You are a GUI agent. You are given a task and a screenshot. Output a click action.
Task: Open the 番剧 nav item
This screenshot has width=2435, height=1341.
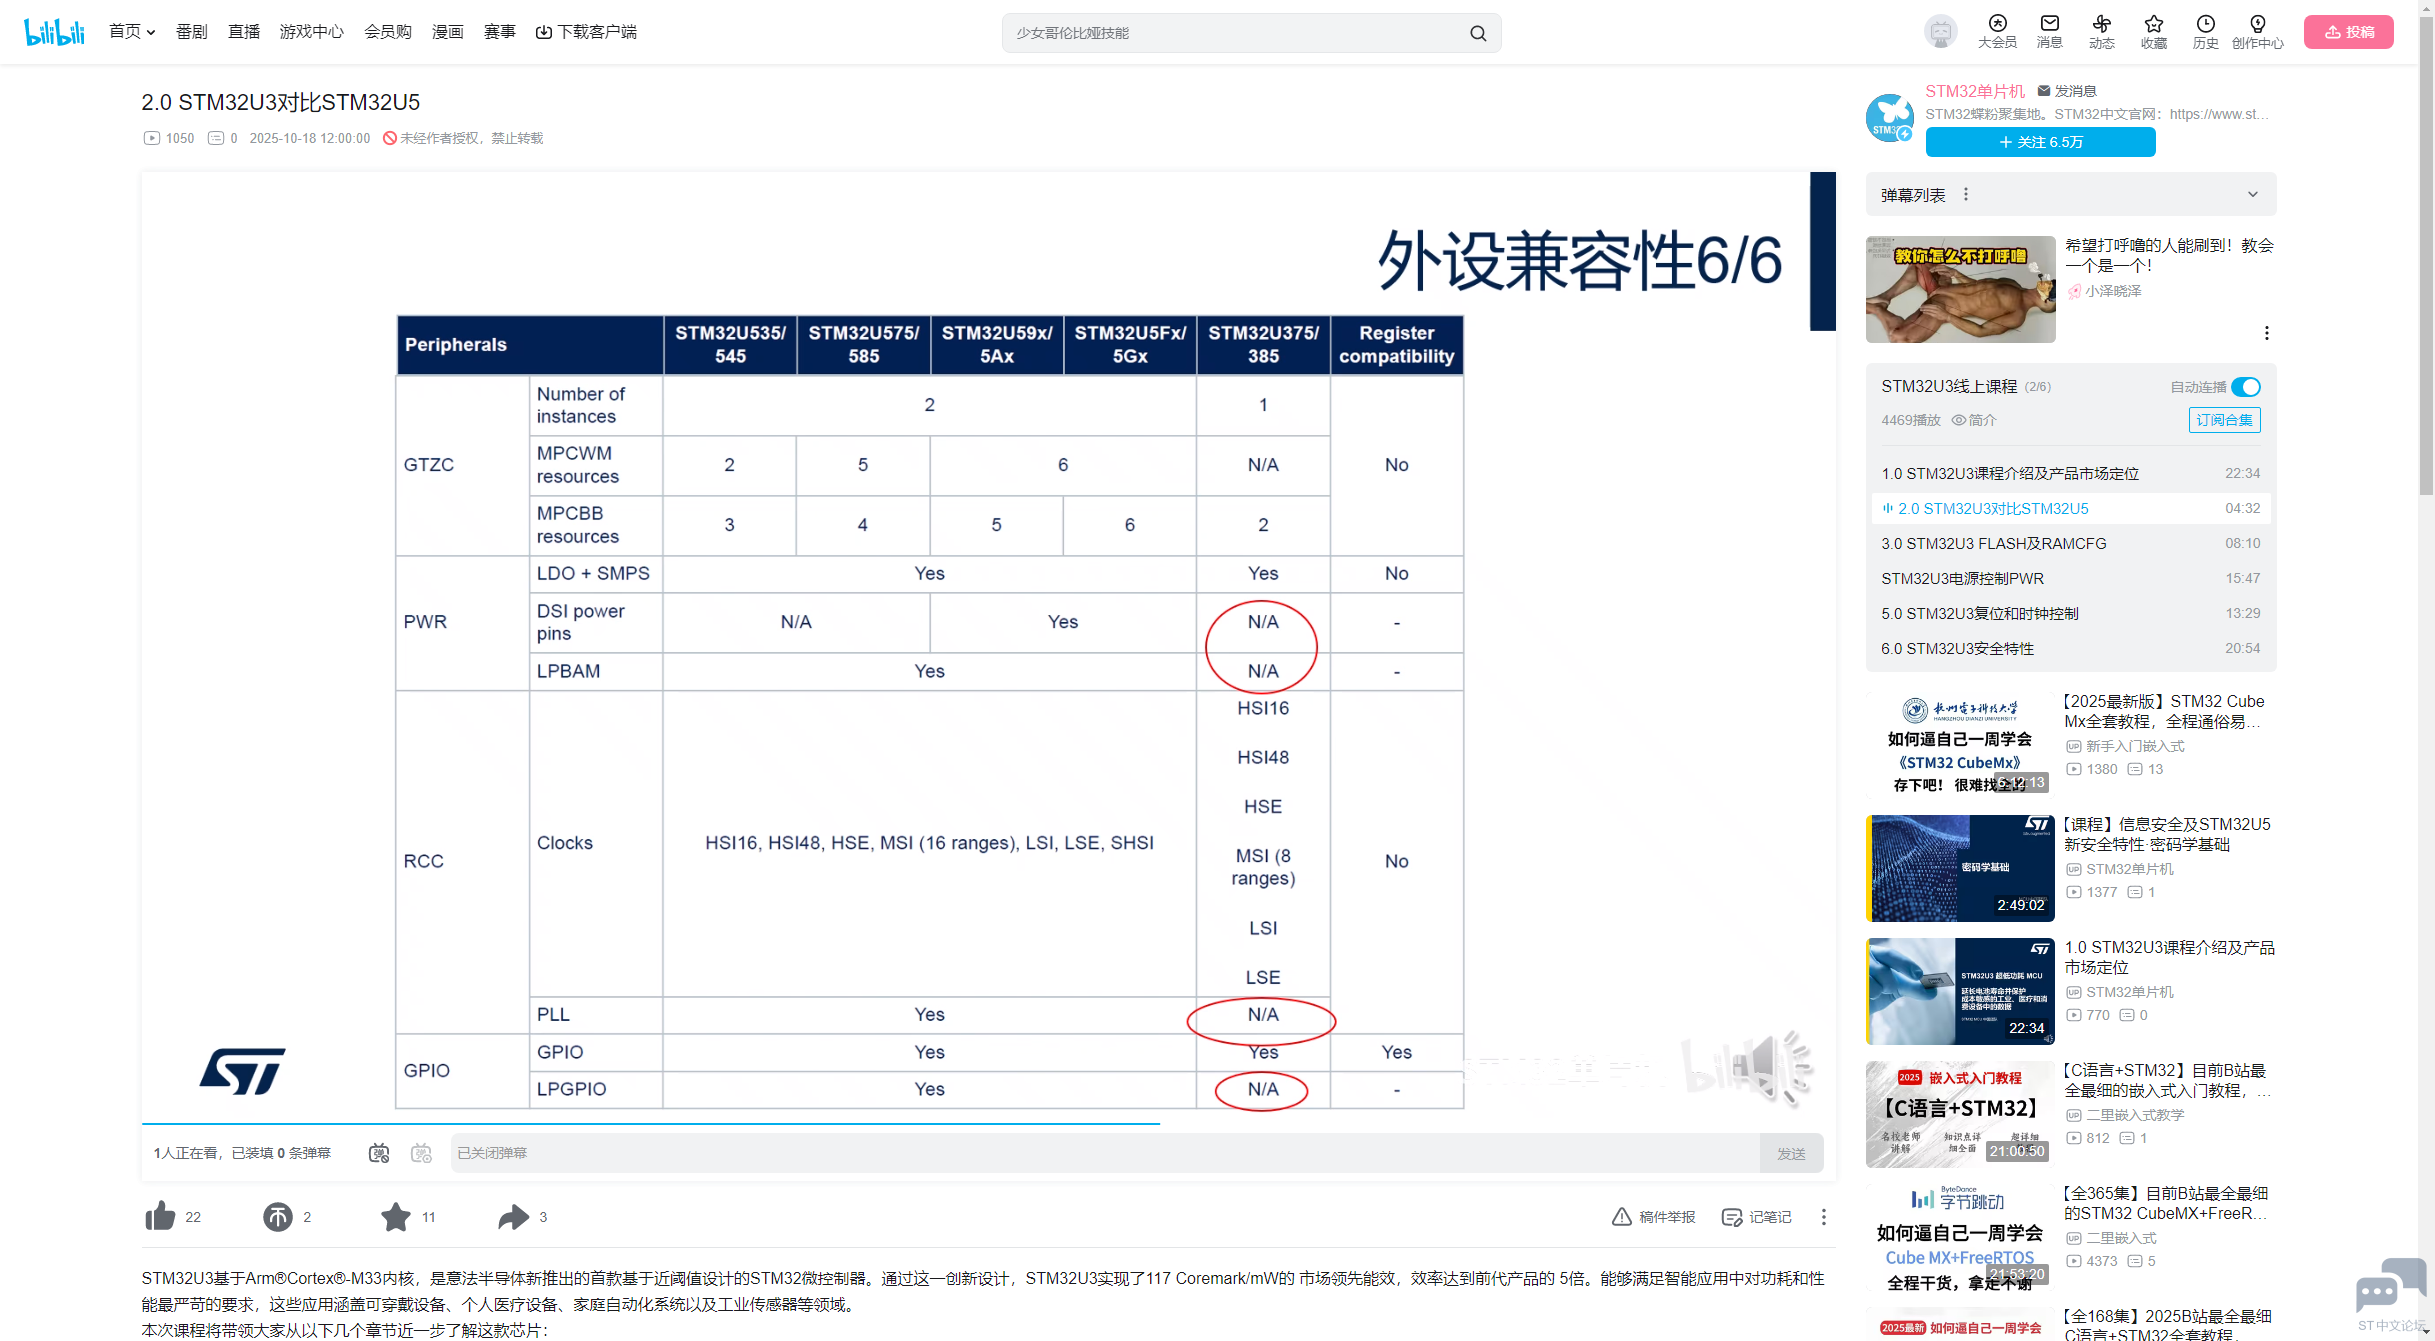(192, 32)
